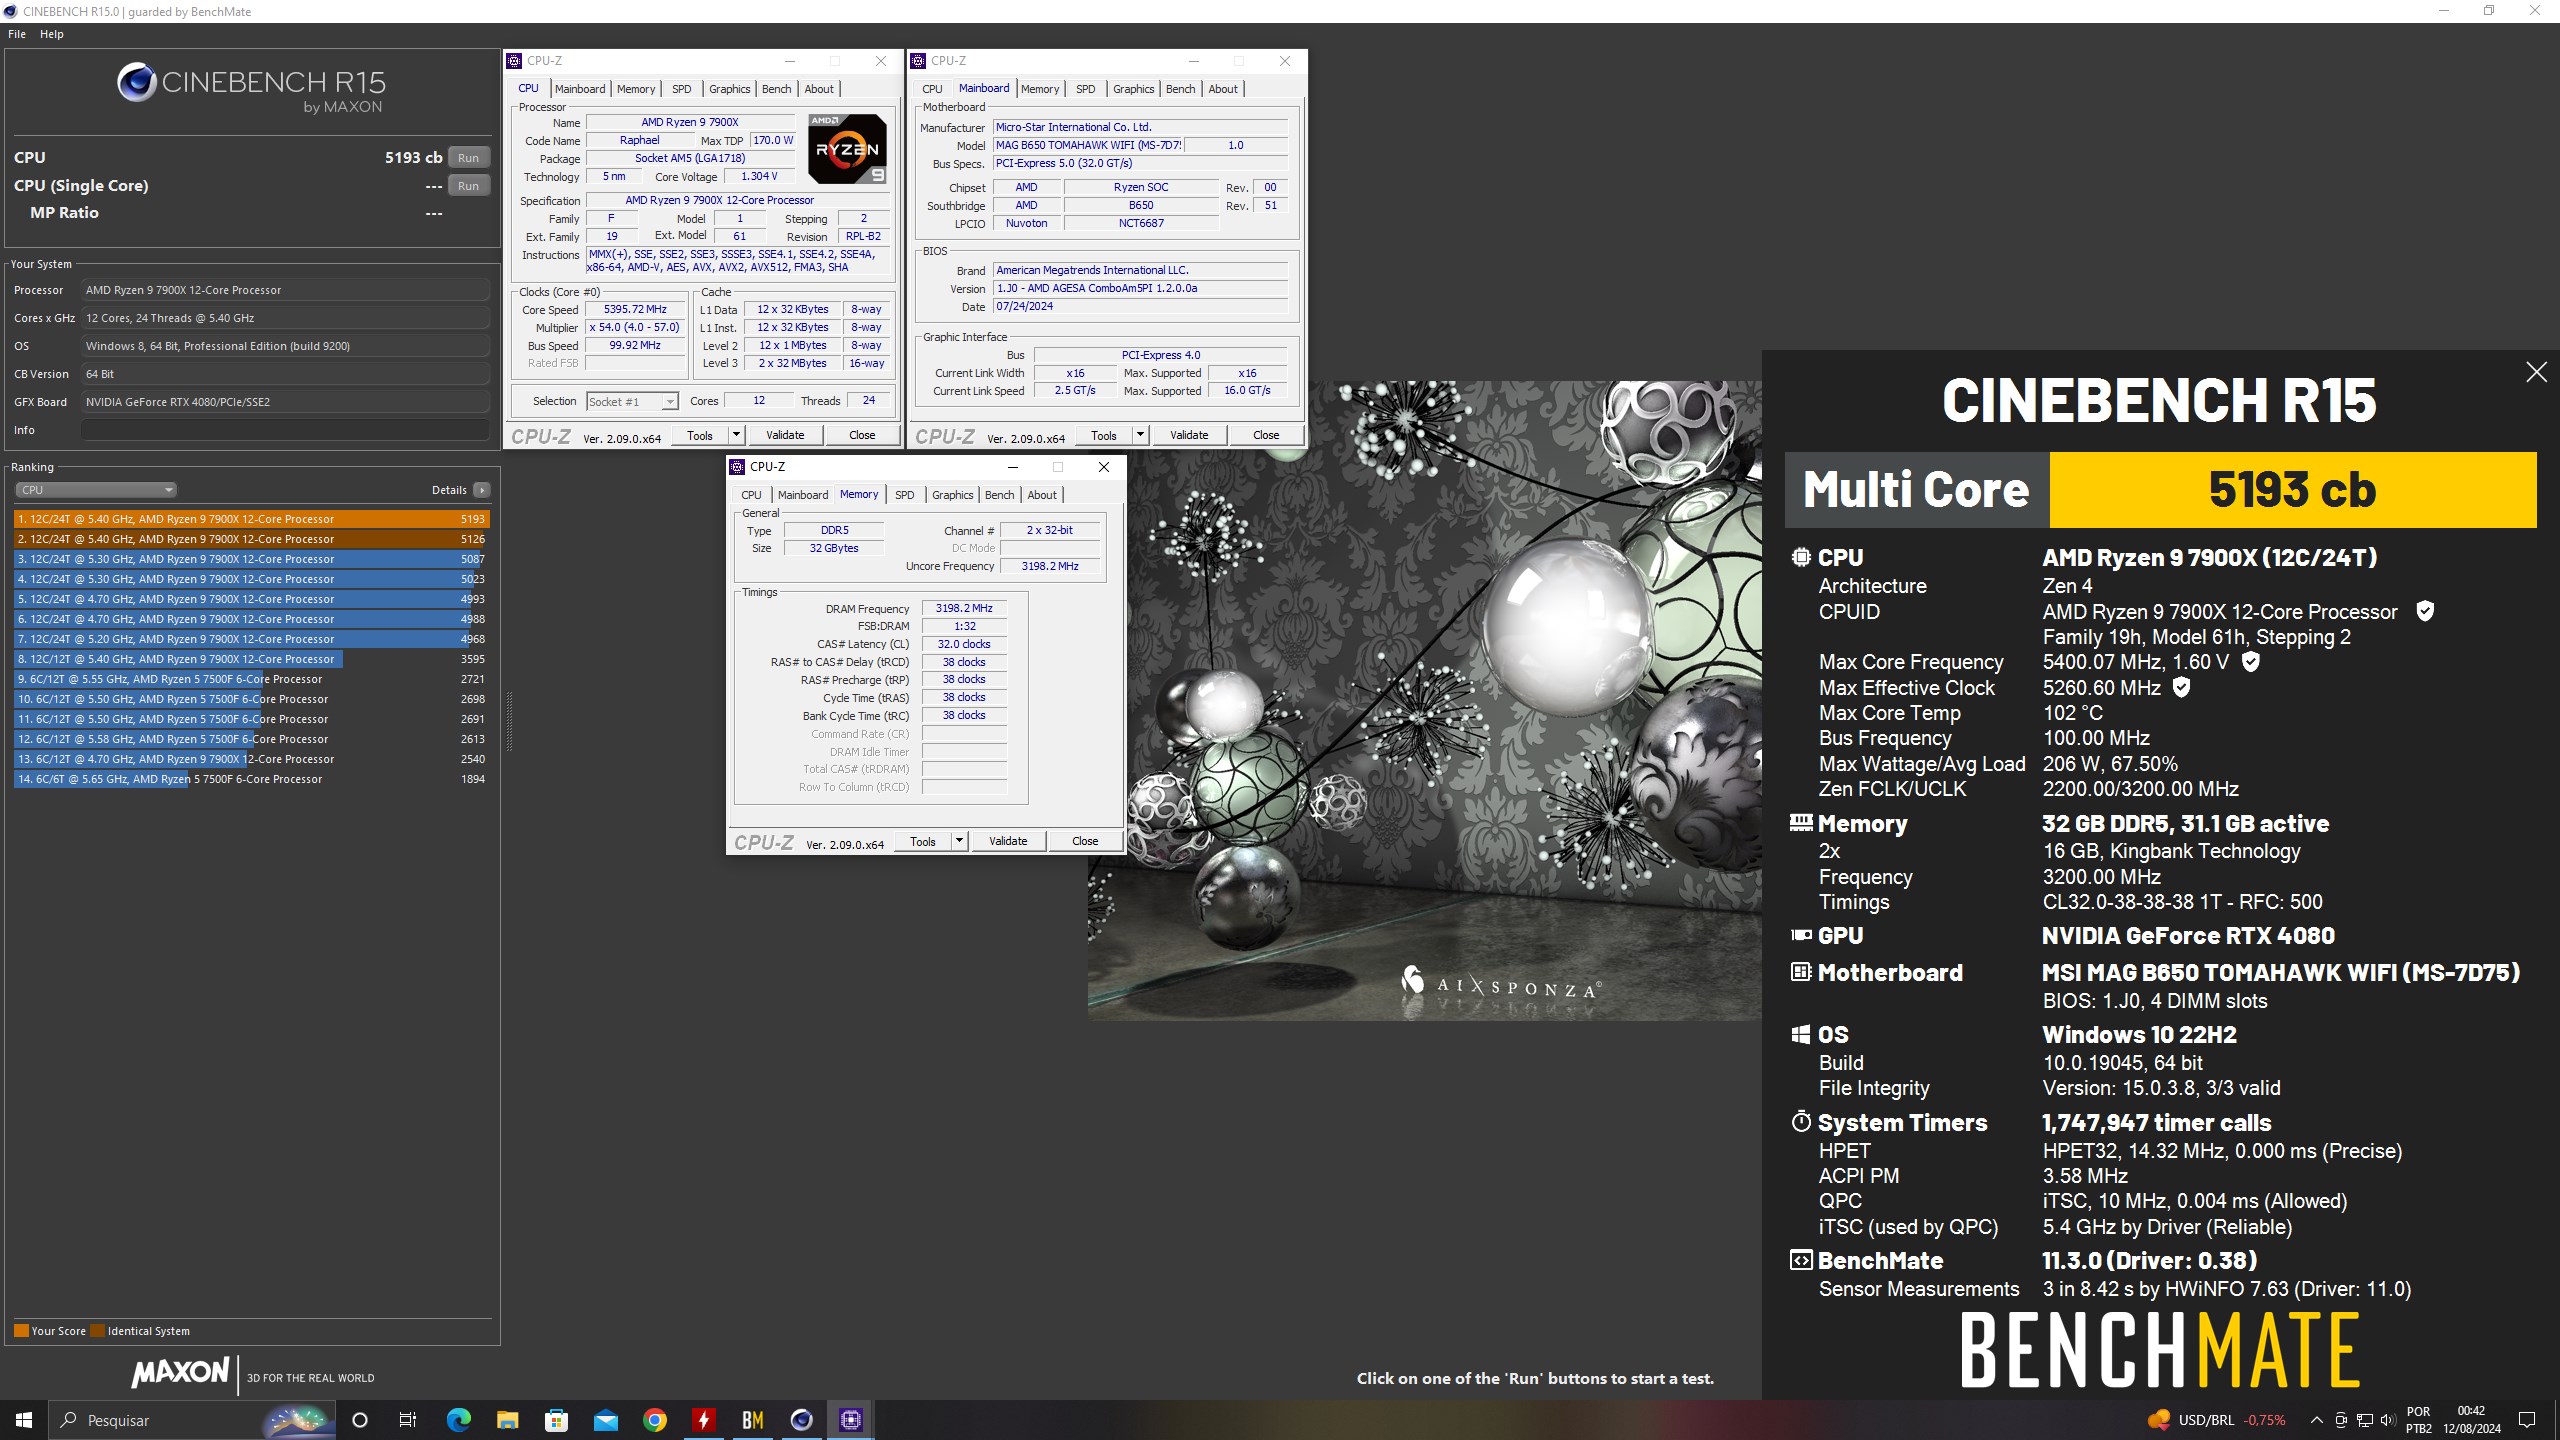Switch to Bench tab in first CPU-Z window
2560x1440 pixels.
tap(777, 89)
